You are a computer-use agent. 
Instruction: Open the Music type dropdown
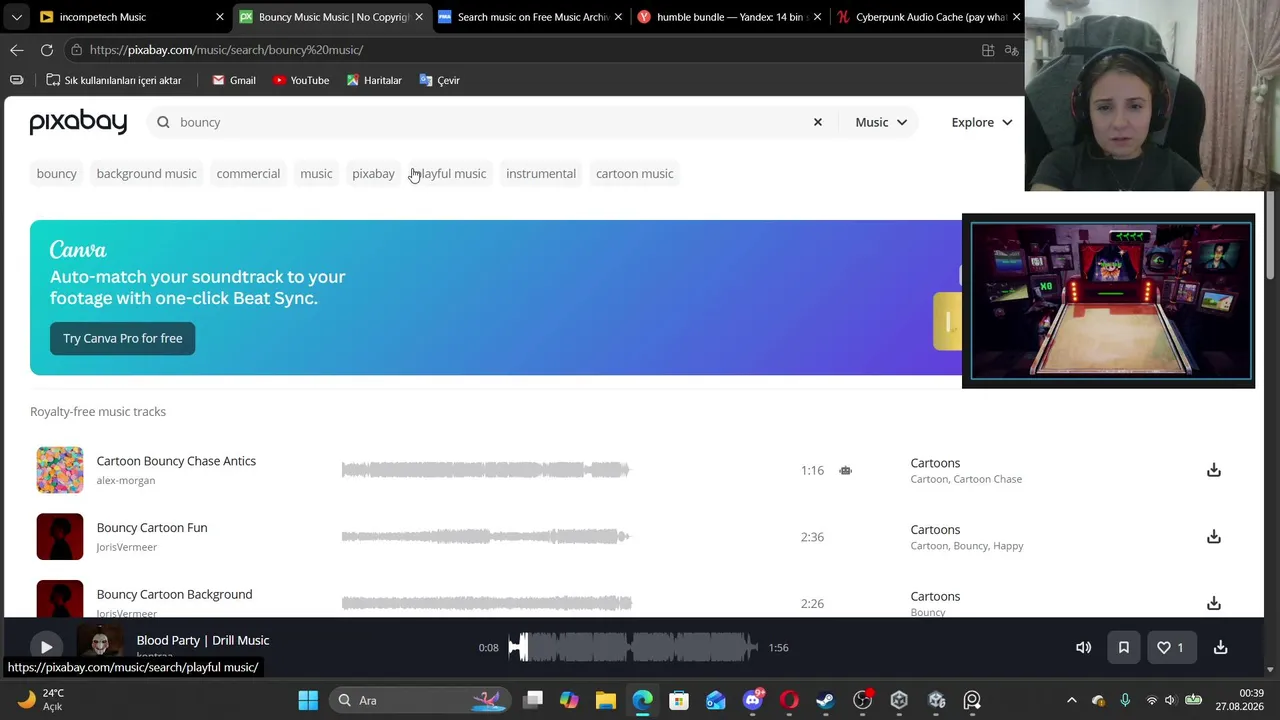coord(881,122)
